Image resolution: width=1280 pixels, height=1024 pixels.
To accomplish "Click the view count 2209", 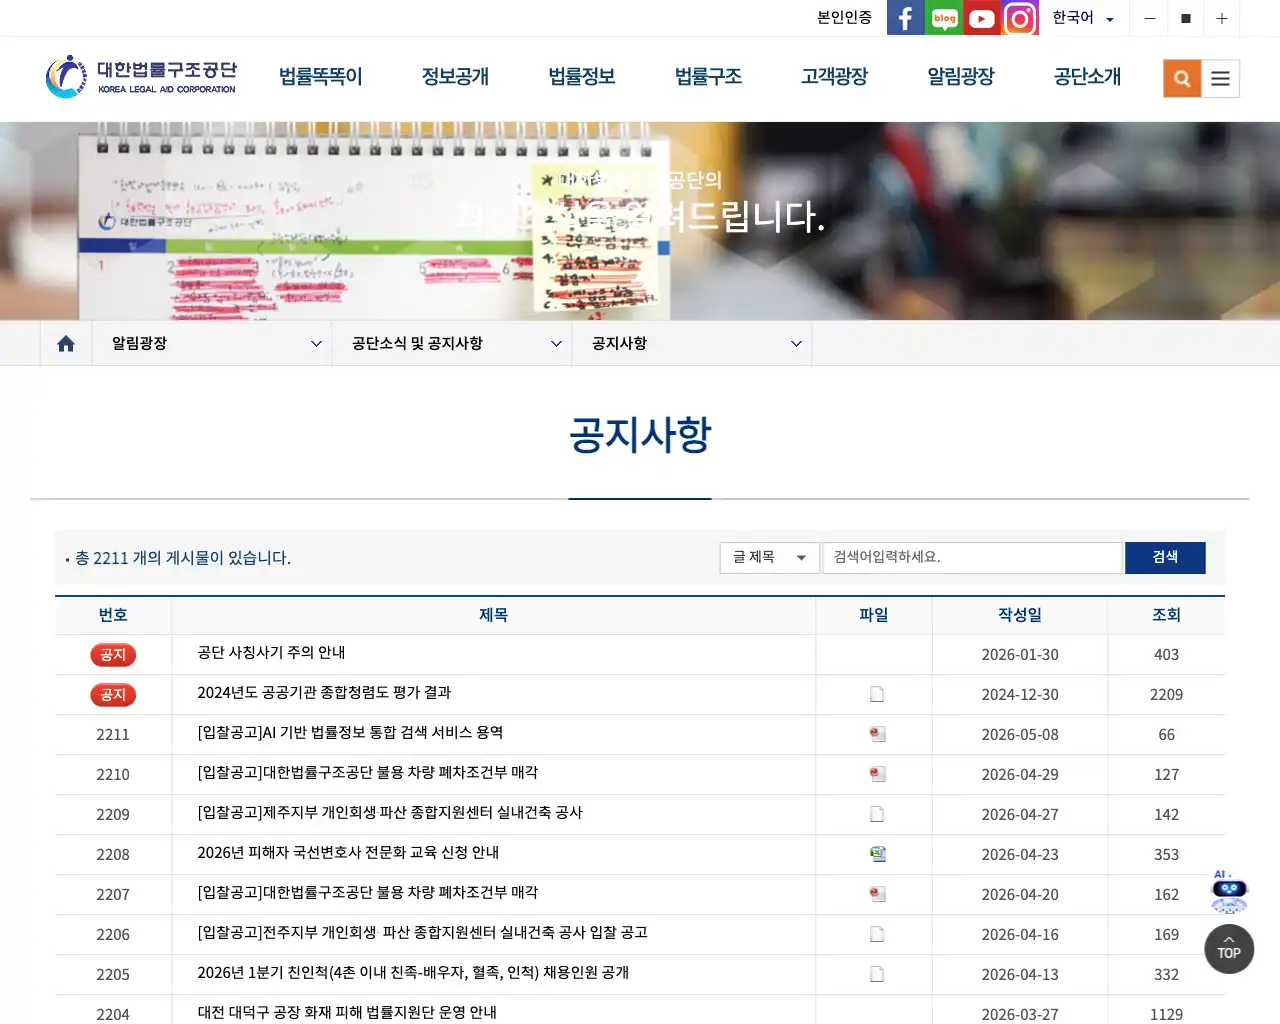I will coord(1166,695).
